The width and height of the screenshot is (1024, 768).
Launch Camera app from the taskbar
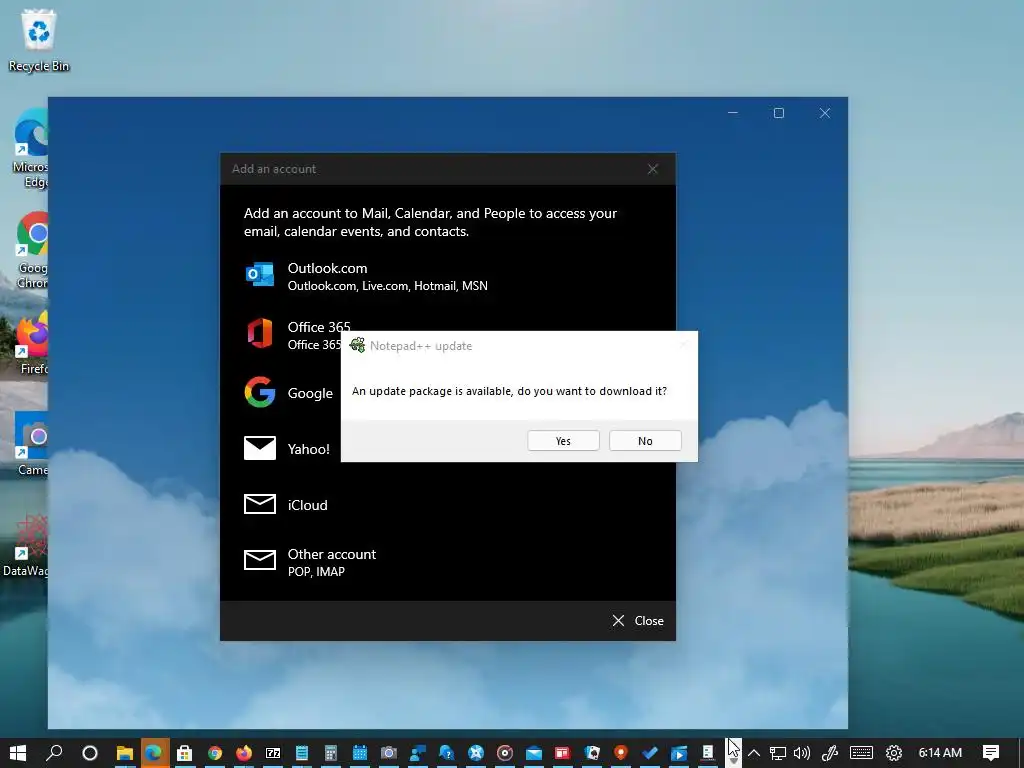click(x=389, y=753)
